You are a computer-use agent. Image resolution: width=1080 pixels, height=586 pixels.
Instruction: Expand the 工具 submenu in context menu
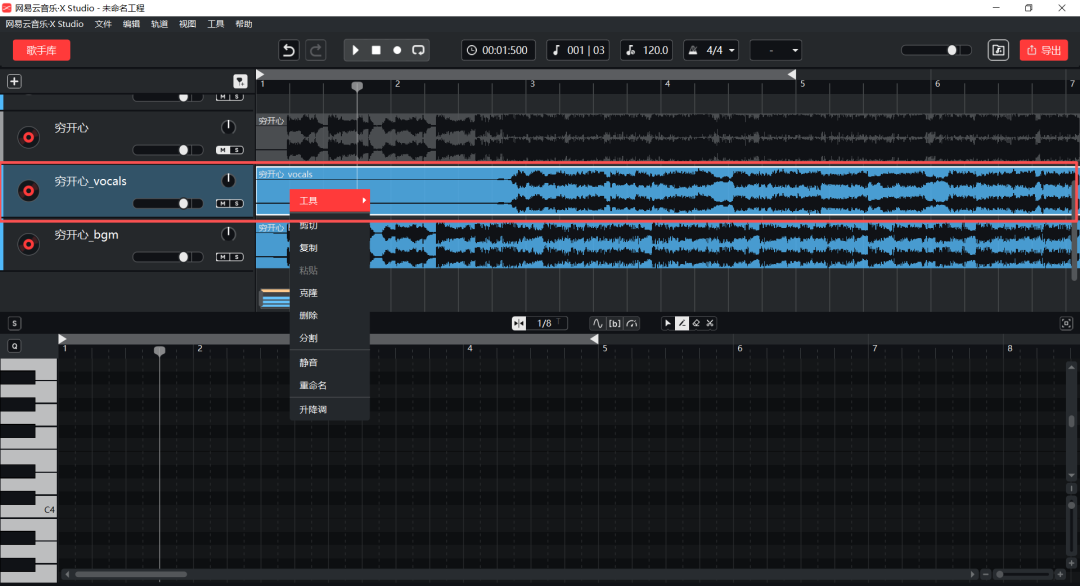(x=330, y=201)
